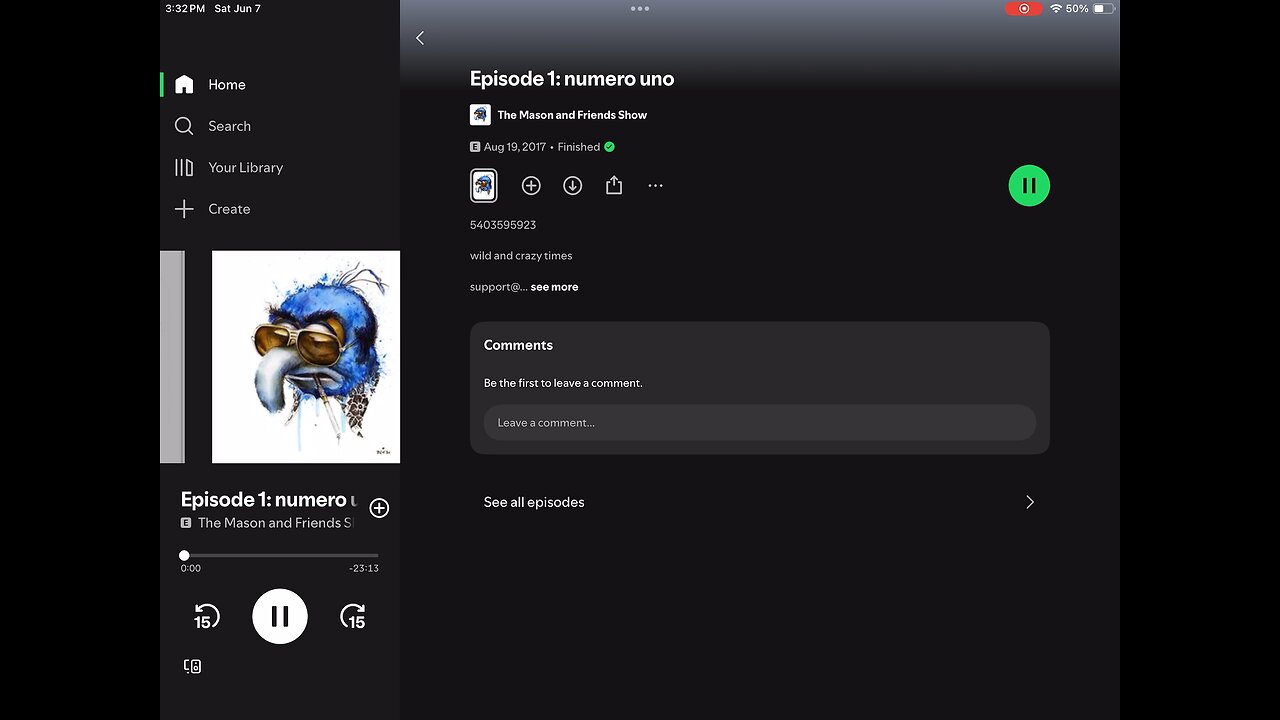Open The Mason and Friends Show link
This screenshot has height=720, width=1280.
tap(572, 115)
